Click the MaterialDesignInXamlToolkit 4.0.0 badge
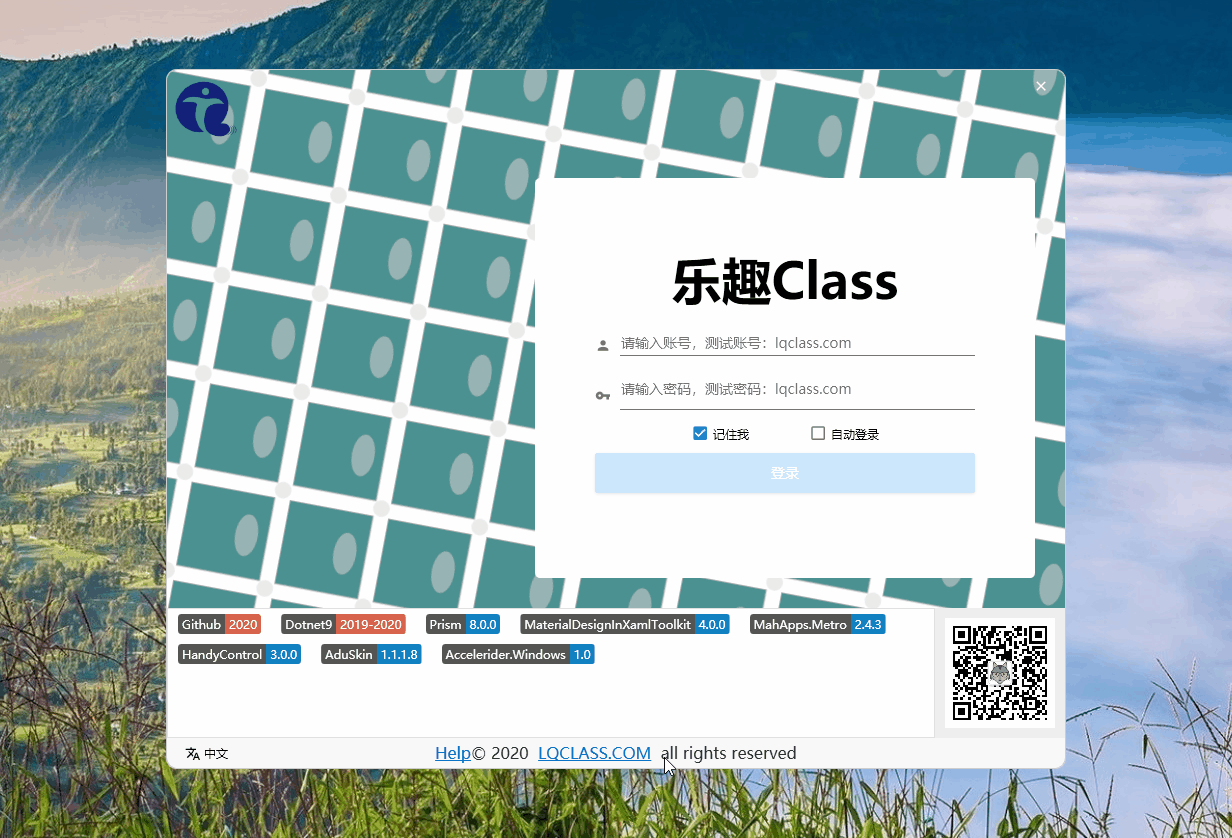This screenshot has width=1232, height=838. [x=625, y=624]
